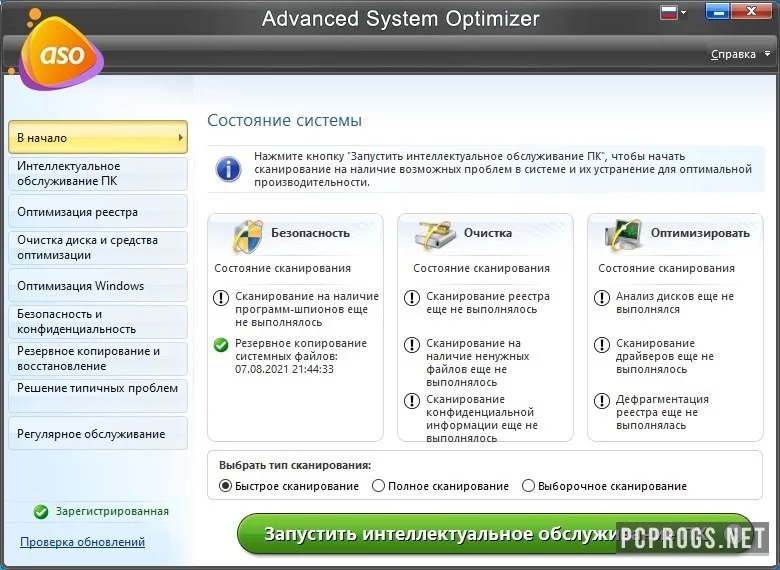This screenshot has width=780, height=570.
Task: Click Запустить интеллектуальное обслуживание button
Action: coord(495,534)
